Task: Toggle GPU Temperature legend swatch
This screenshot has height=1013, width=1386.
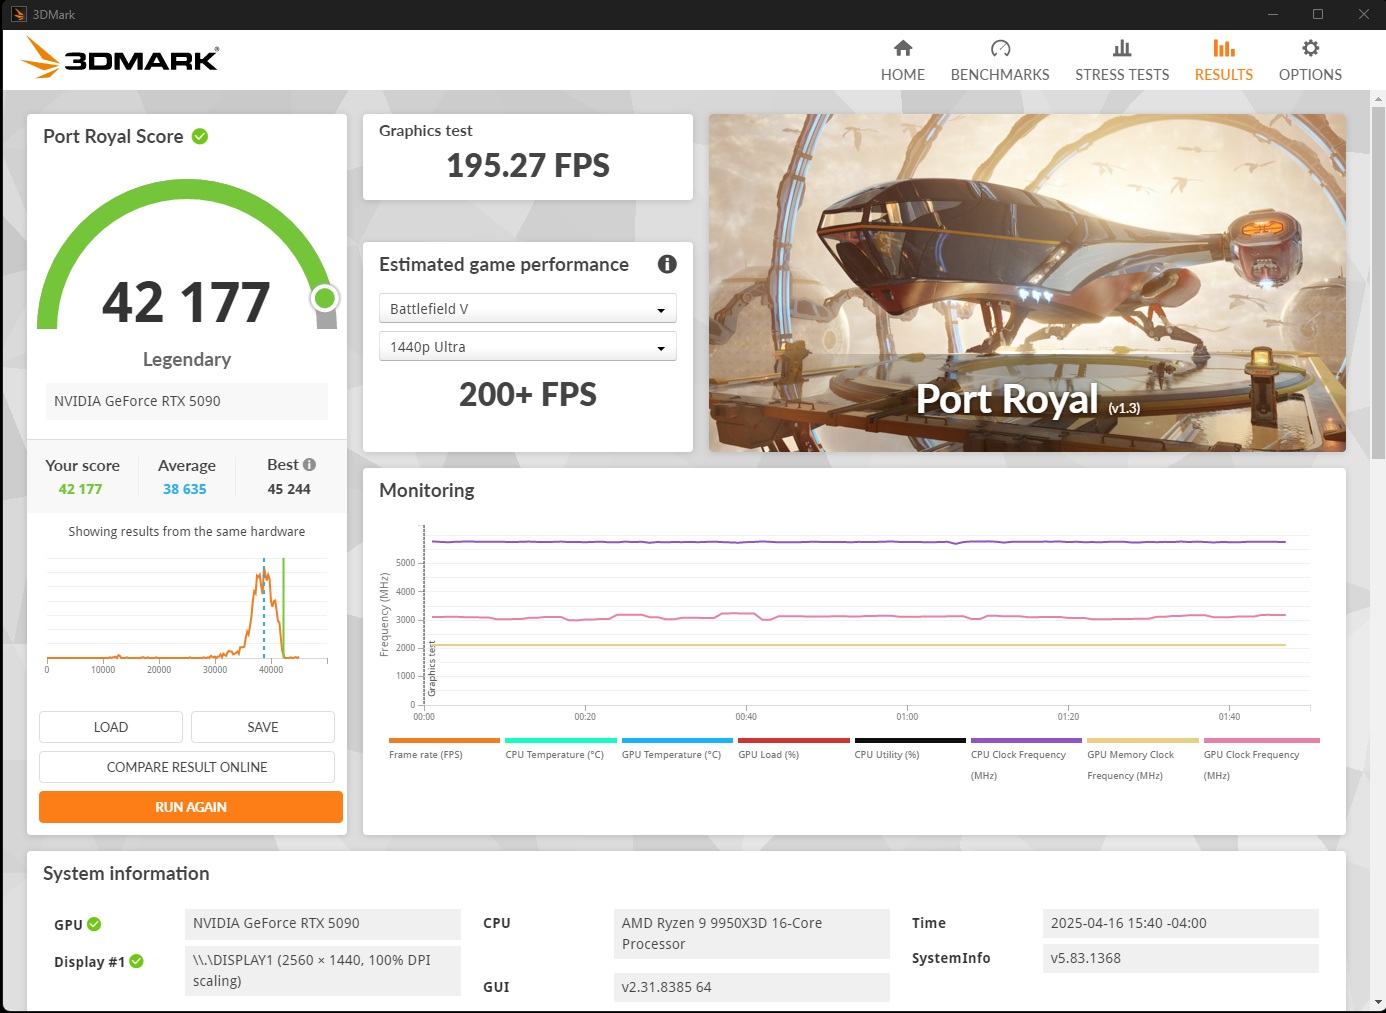Action: click(x=677, y=741)
